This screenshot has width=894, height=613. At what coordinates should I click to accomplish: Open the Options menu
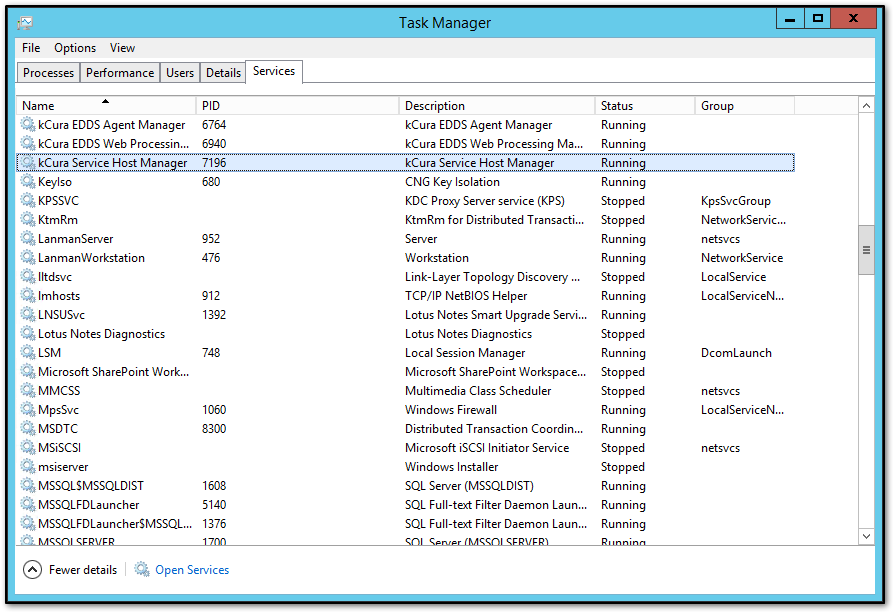click(75, 48)
